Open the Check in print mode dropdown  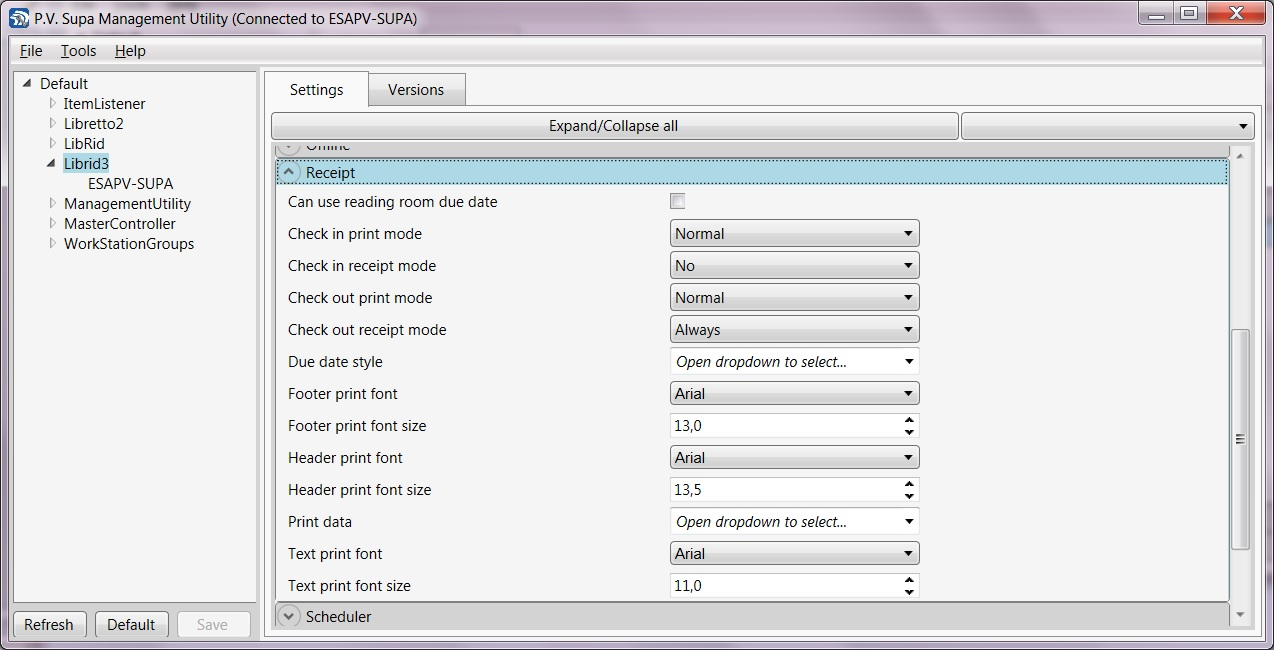794,234
